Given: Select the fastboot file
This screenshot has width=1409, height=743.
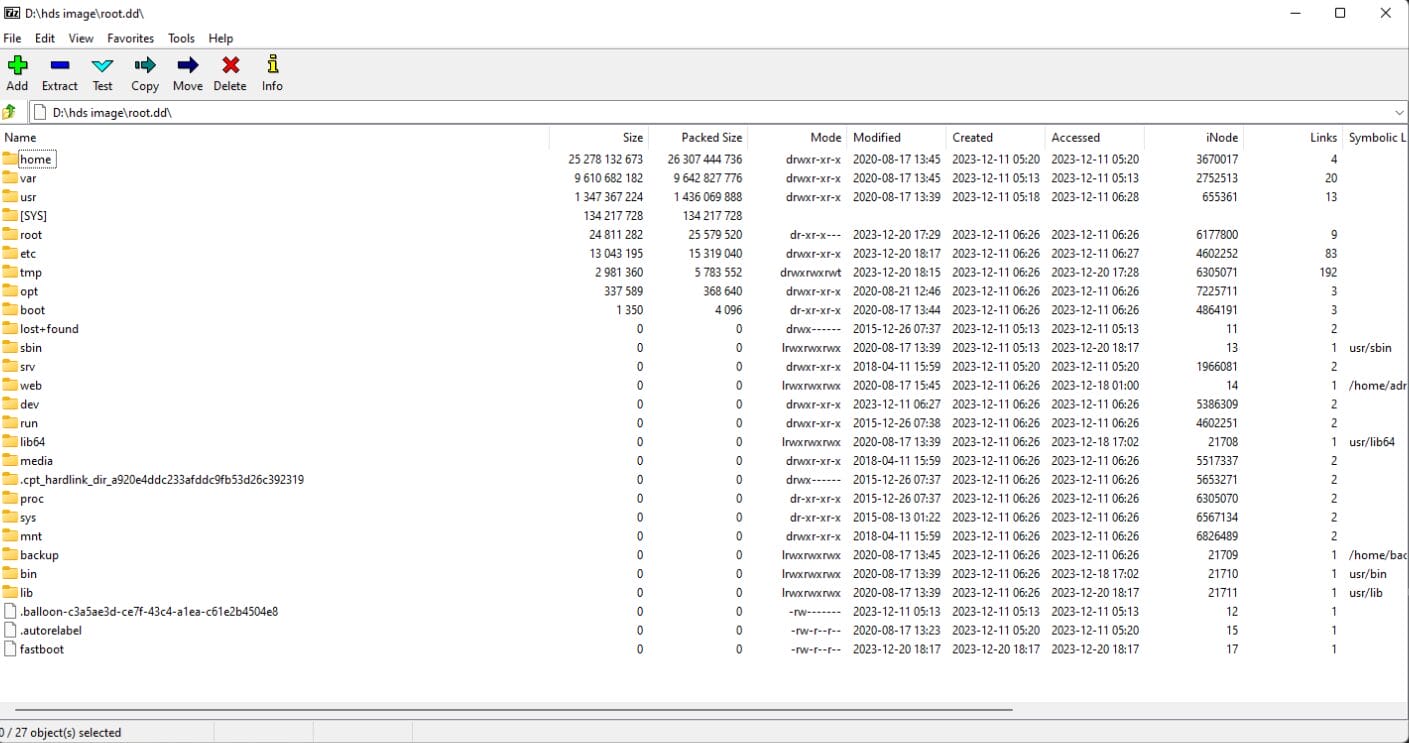Looking at the screenshot, I should coord(41,649).
